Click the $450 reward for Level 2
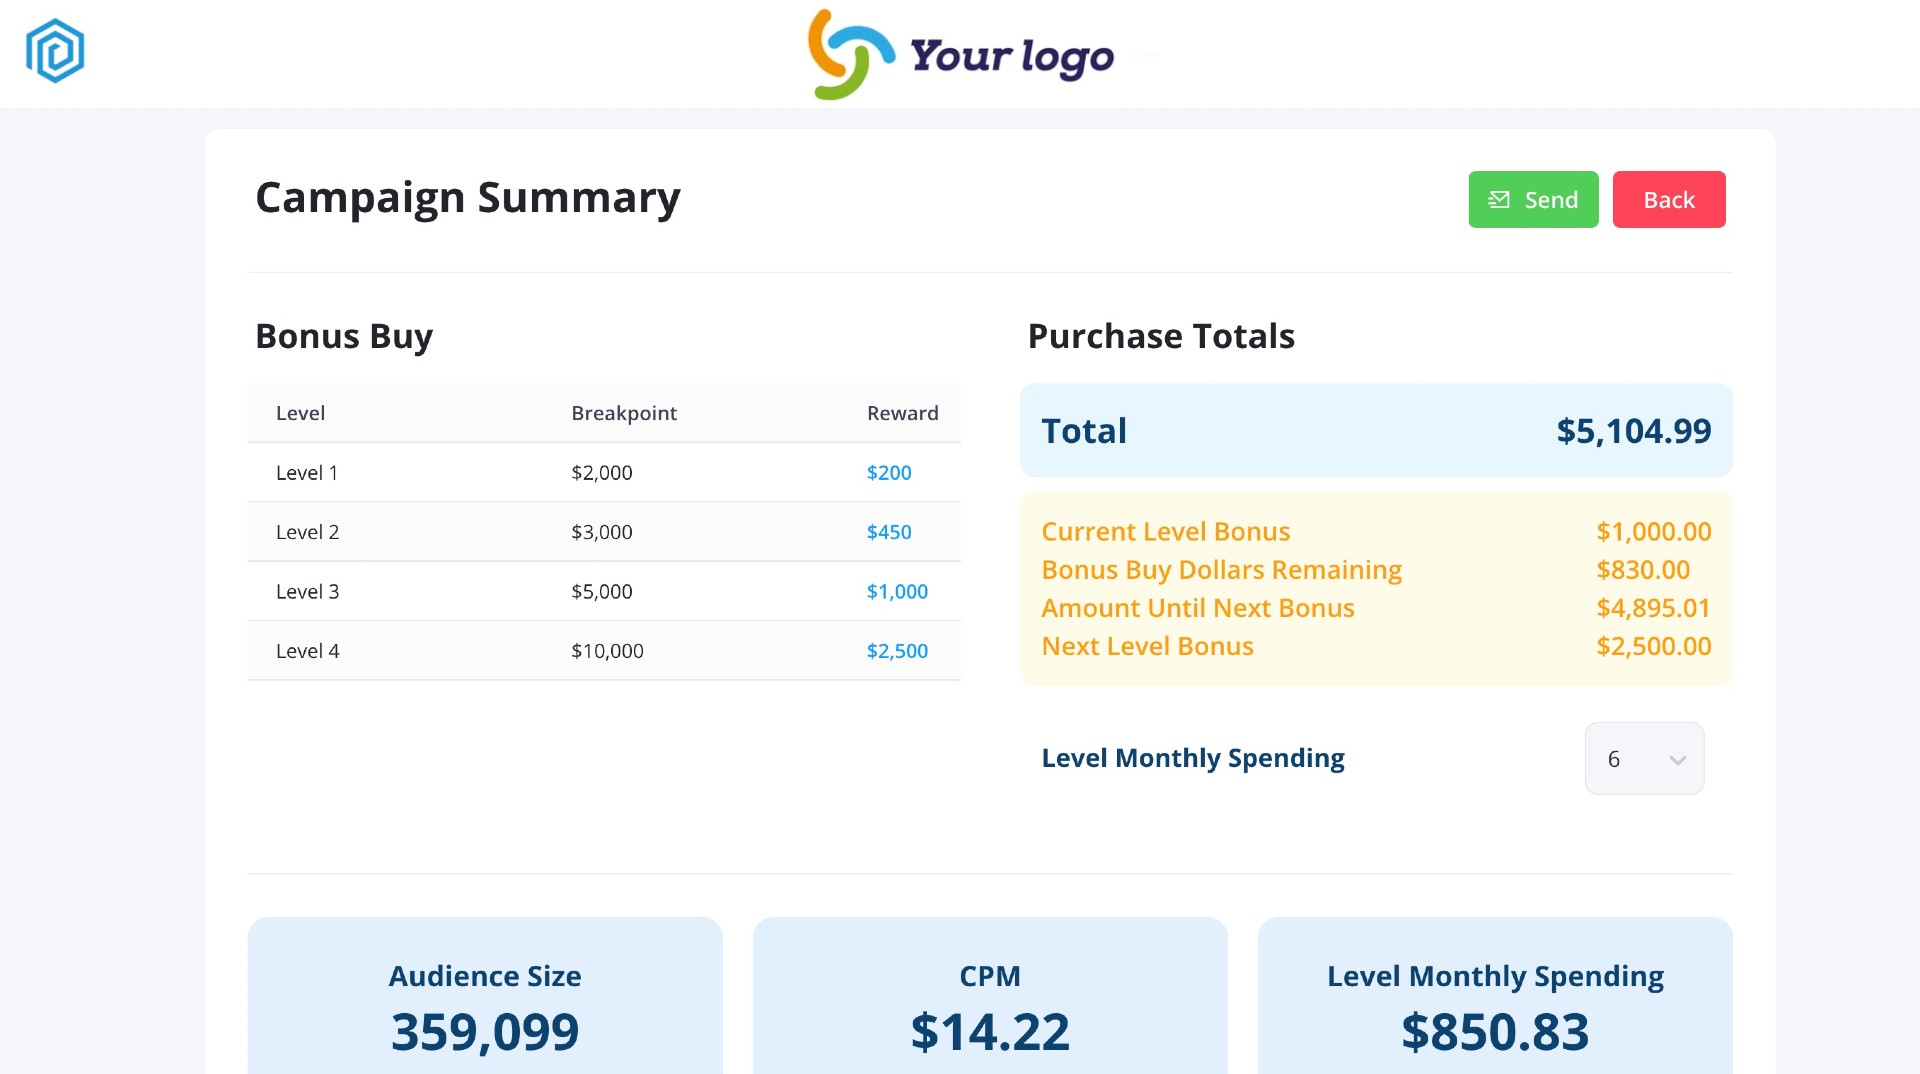This screenshot has width=1920, height=1074. click(x=888, y=532)
